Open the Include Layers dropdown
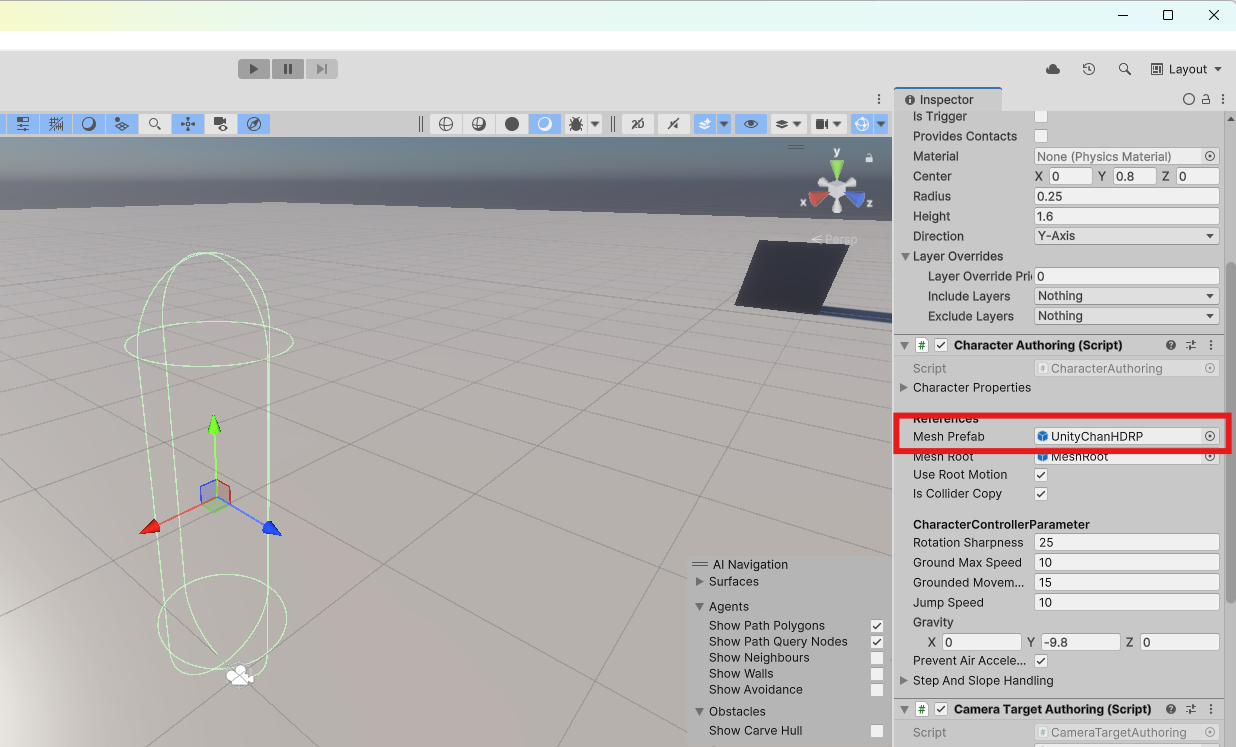The width and height of the screenshot is (1236, 747). point(1126,296)
